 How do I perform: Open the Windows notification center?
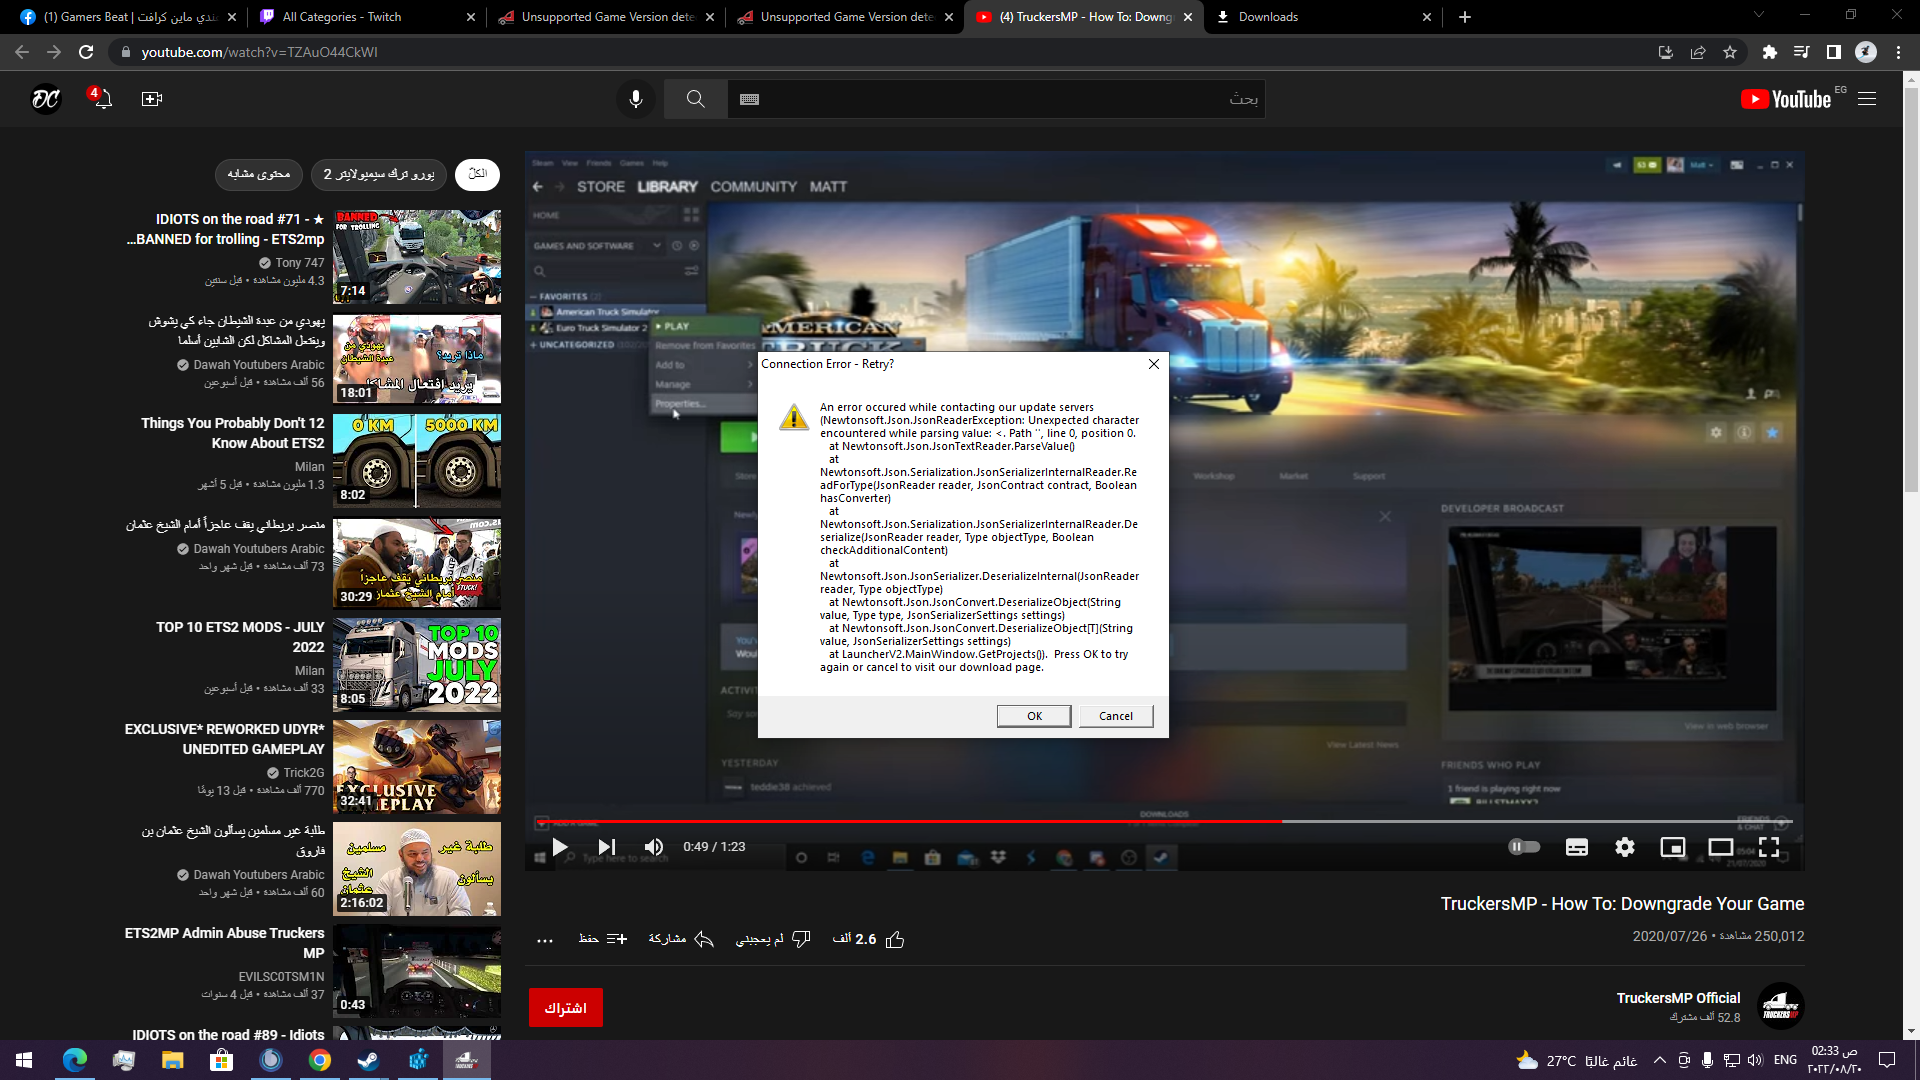1887,1060
